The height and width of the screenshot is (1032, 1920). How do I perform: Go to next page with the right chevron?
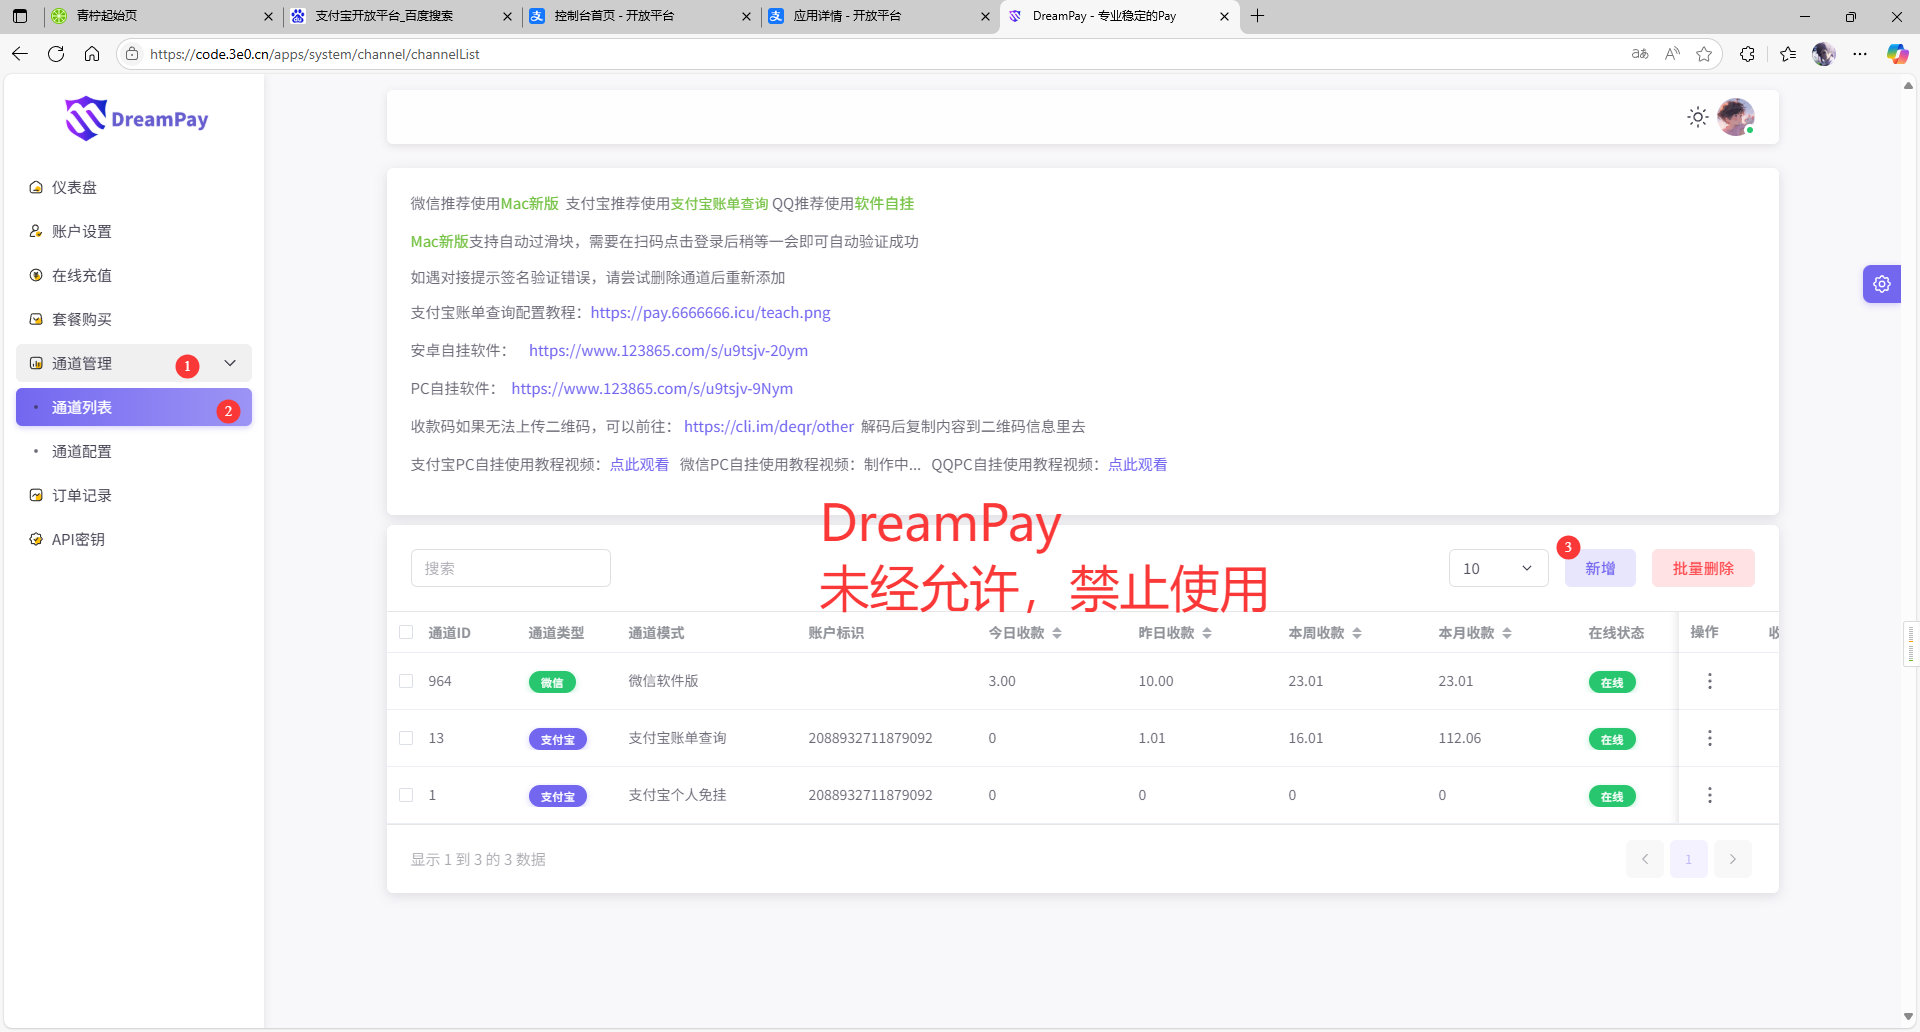click(1732, 859)
